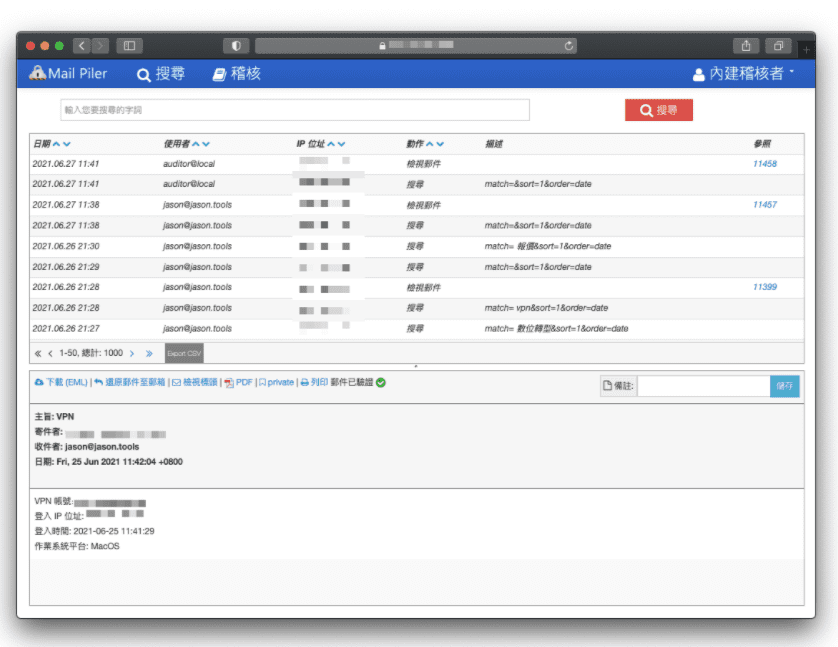Open the Mail Piler home logo
Screen dimensions: 838x647
[x=68, y=73]
